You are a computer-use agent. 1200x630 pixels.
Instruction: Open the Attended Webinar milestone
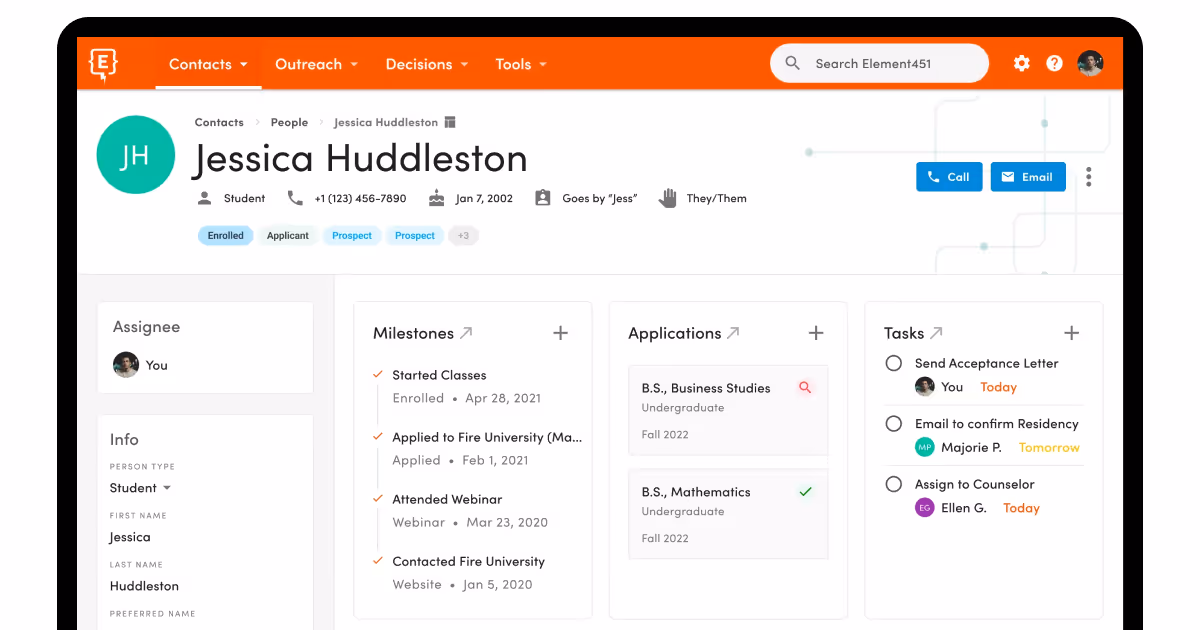click(447, 499)
